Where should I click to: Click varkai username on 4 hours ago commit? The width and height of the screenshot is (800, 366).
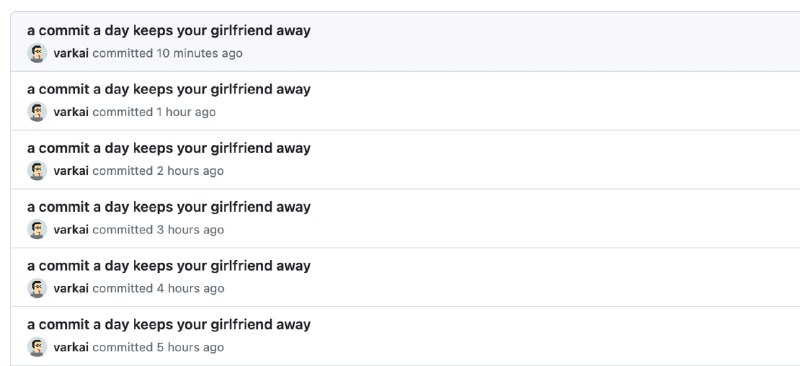71,288
